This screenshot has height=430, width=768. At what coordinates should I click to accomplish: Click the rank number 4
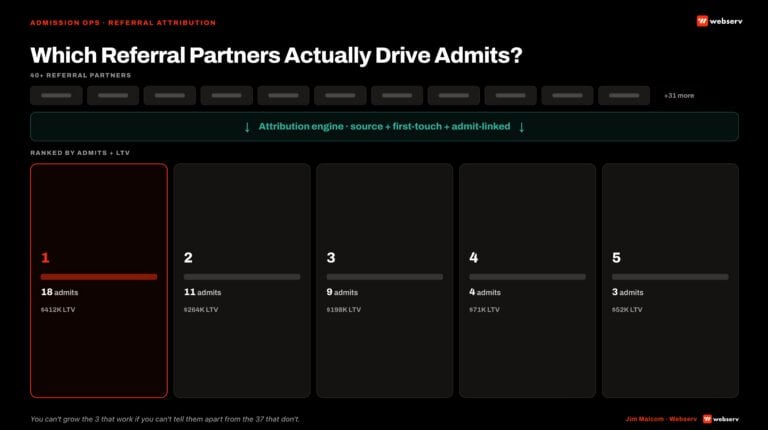coord(474,258)
